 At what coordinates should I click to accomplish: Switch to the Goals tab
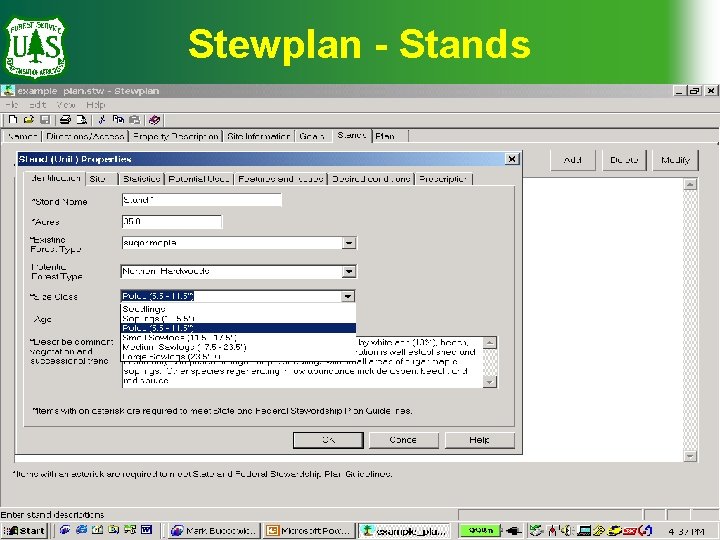[x=312, y=136]
